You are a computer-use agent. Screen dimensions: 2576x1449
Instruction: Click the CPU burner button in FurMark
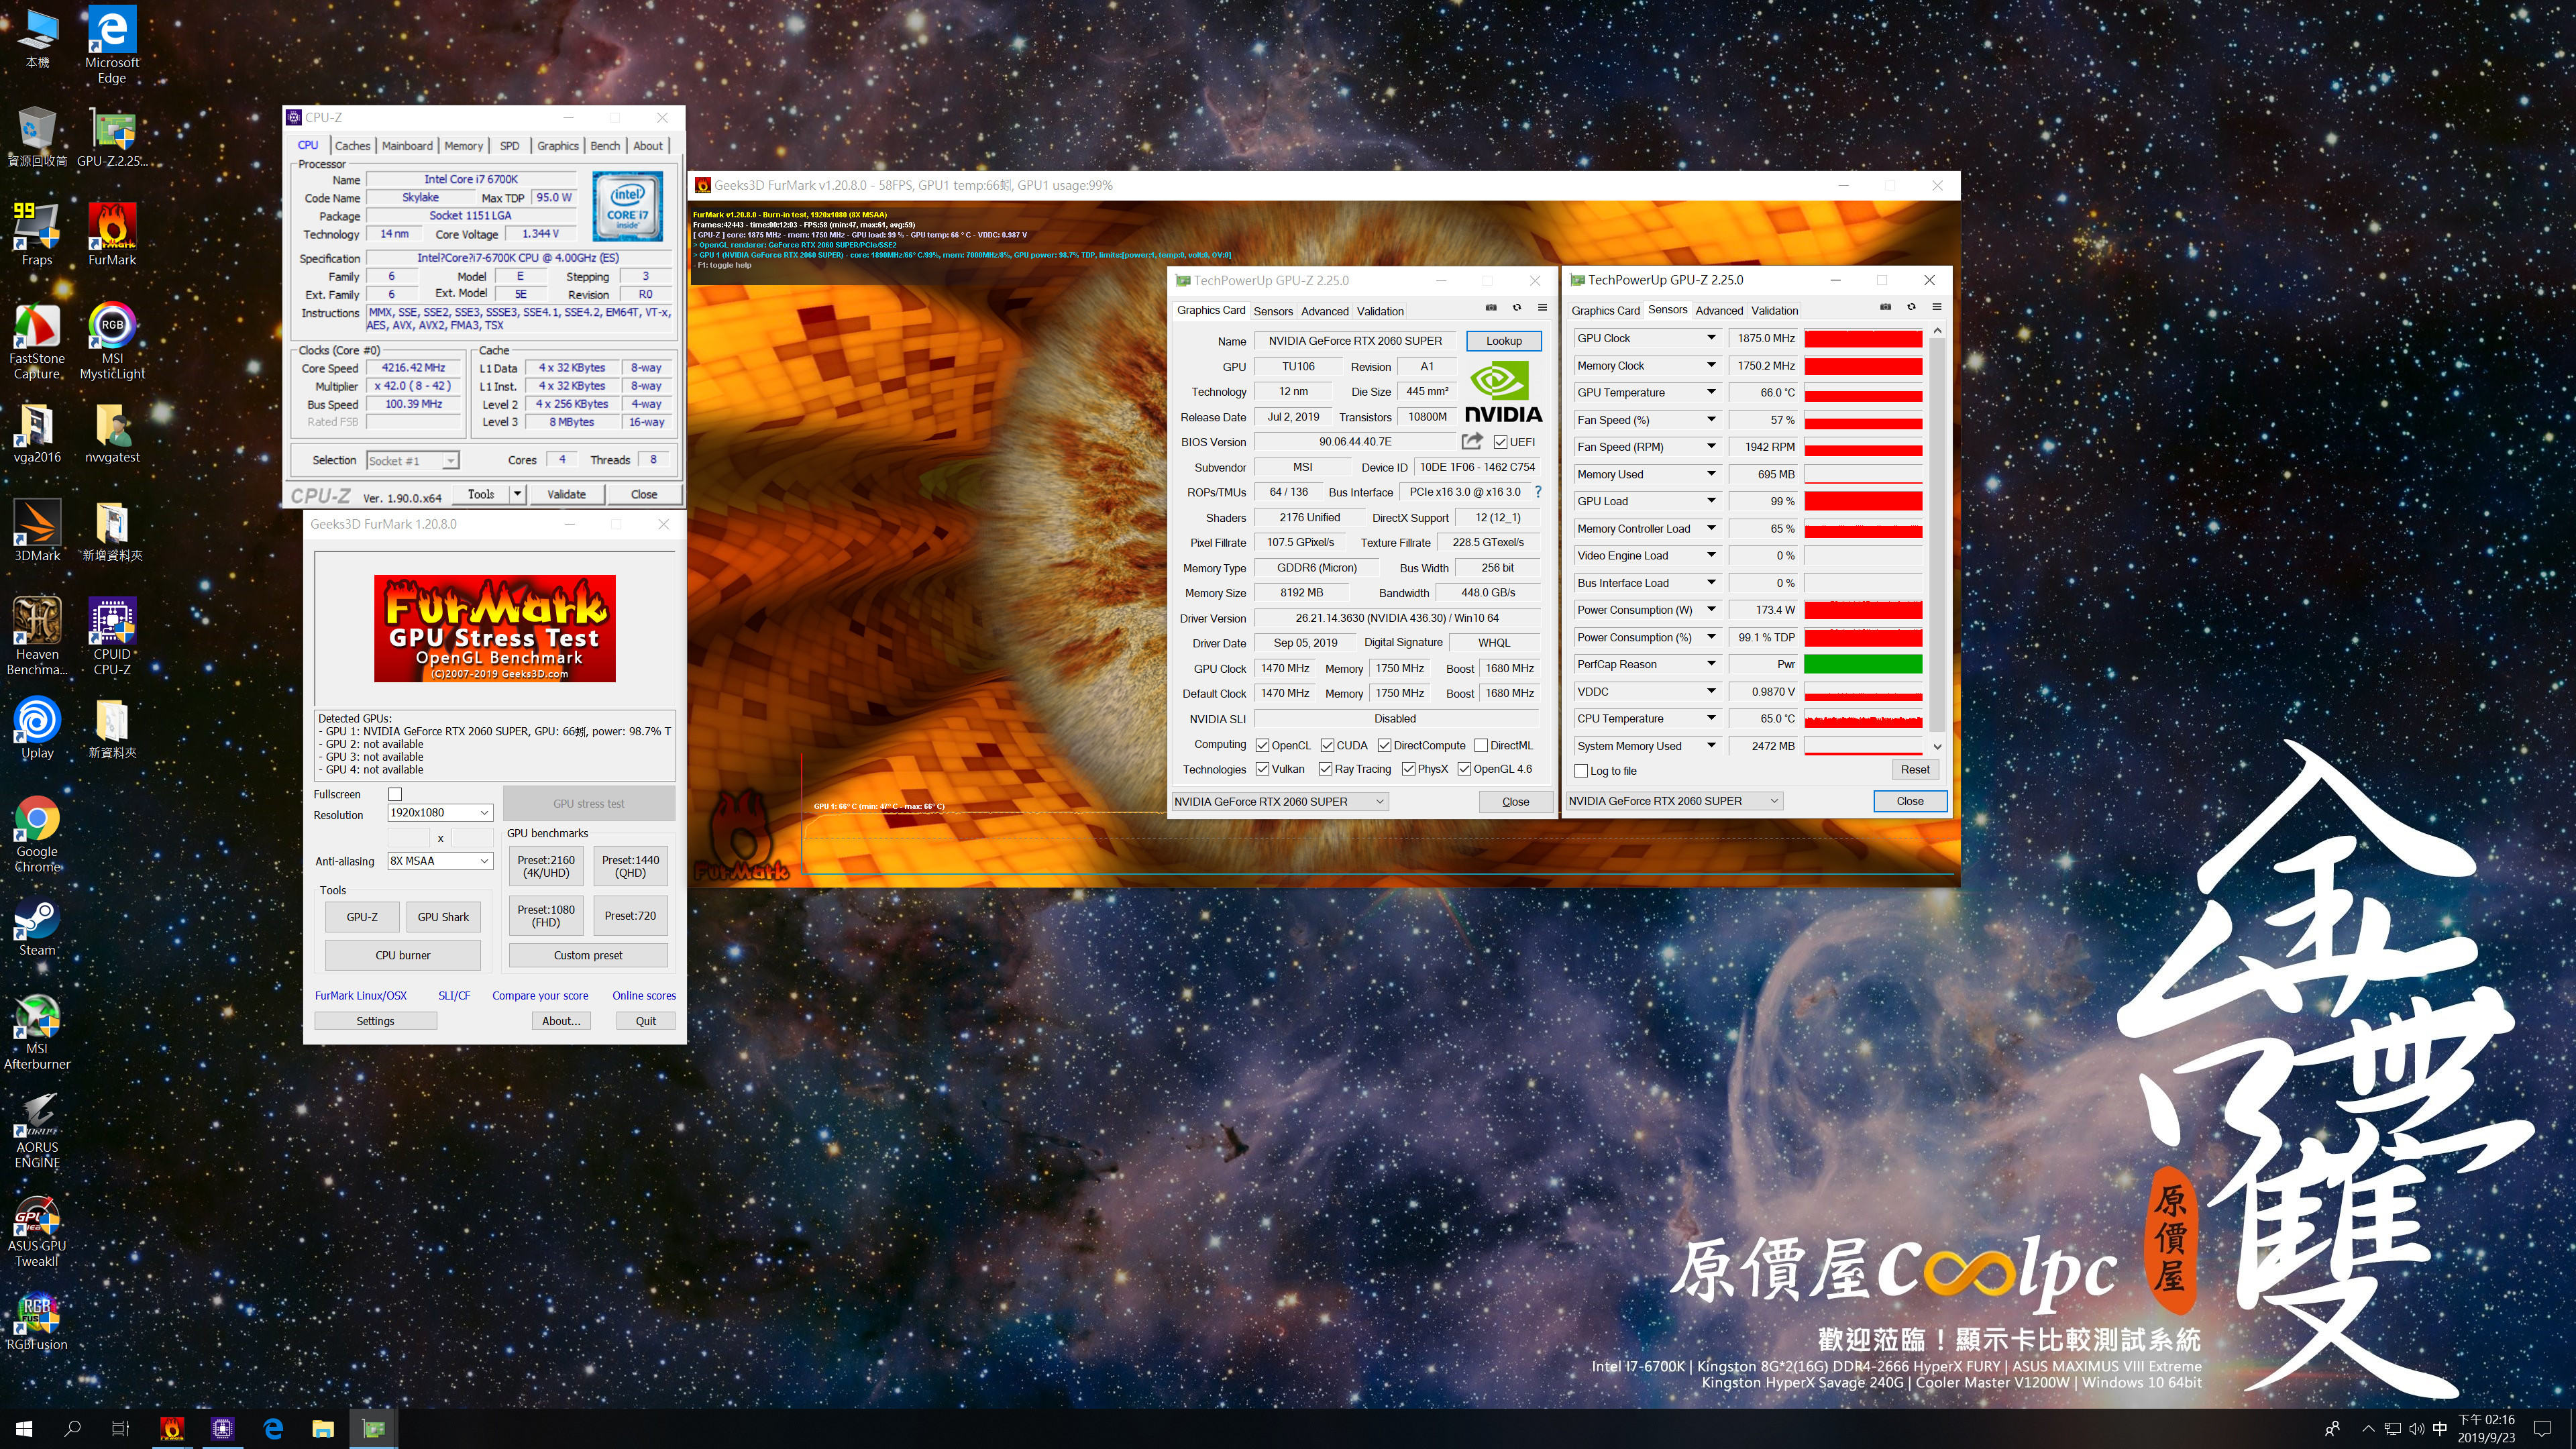pyautogui.click(x=403, y=955)
